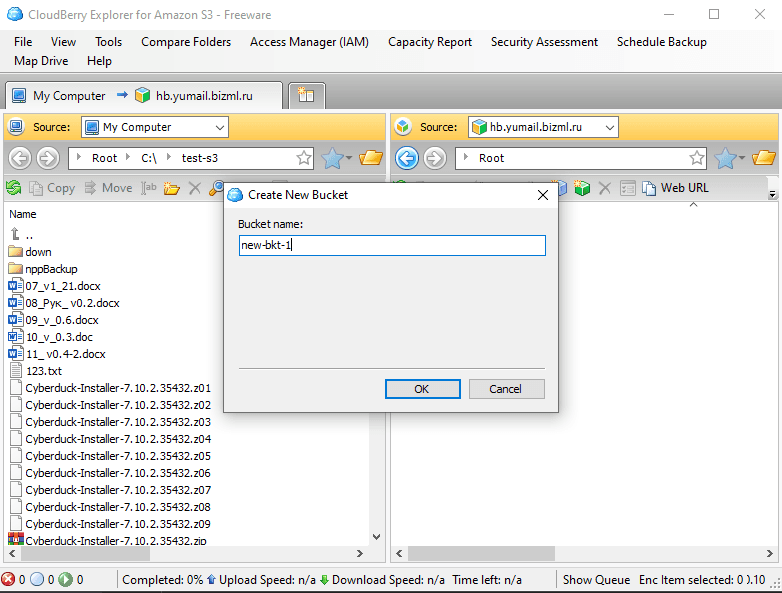Expand the Root breadcrumb arrow in left path
The height and width of the screenshot is (593, 782).
pos(79,157)
